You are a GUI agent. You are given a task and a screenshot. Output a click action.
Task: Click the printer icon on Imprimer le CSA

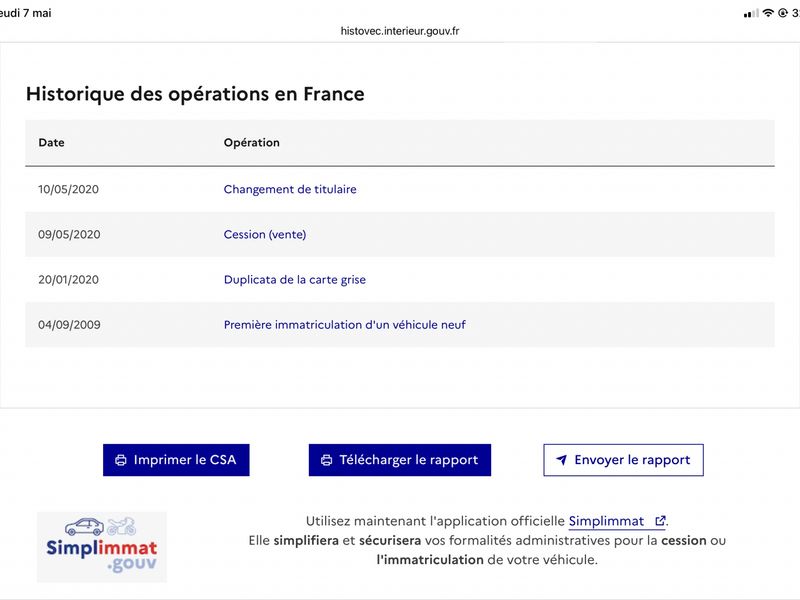click(x=121, y=460)
